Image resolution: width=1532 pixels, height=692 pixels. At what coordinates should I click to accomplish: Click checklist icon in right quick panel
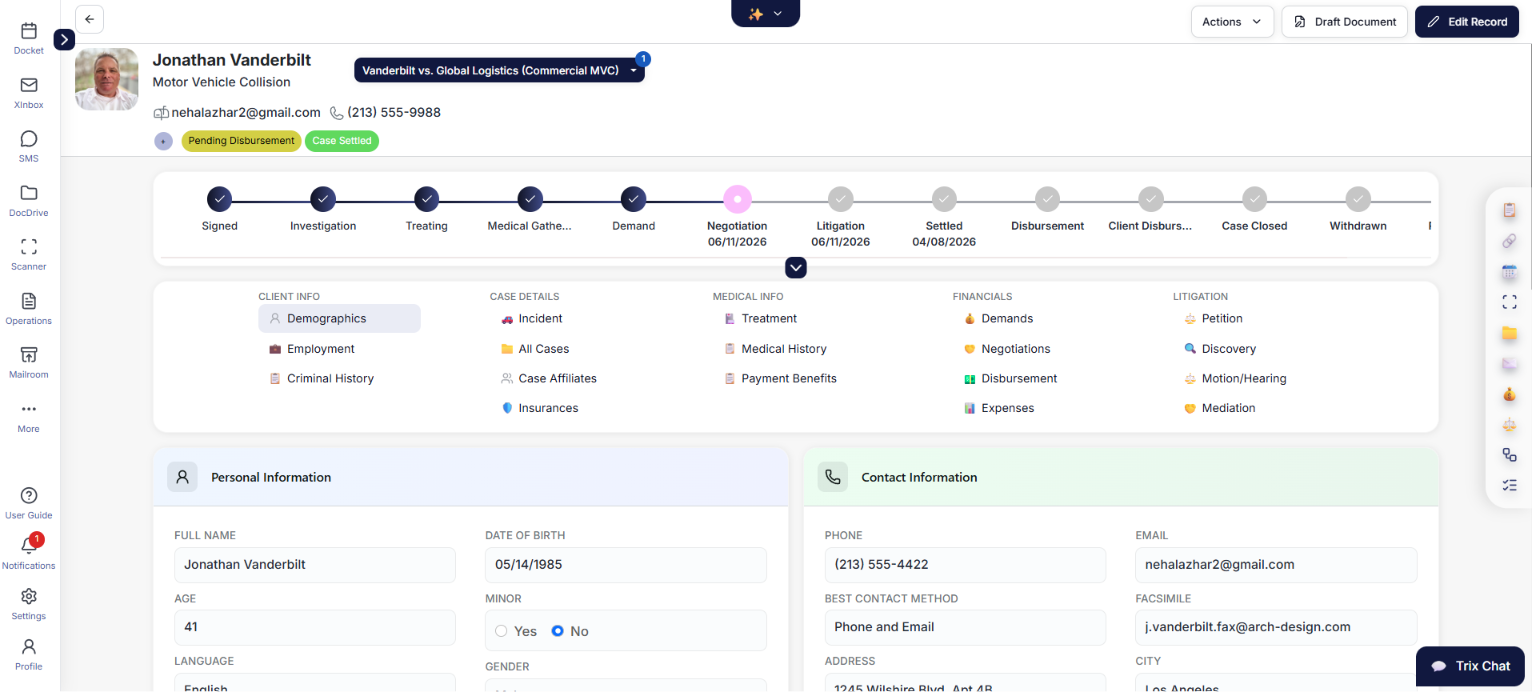1509,485
